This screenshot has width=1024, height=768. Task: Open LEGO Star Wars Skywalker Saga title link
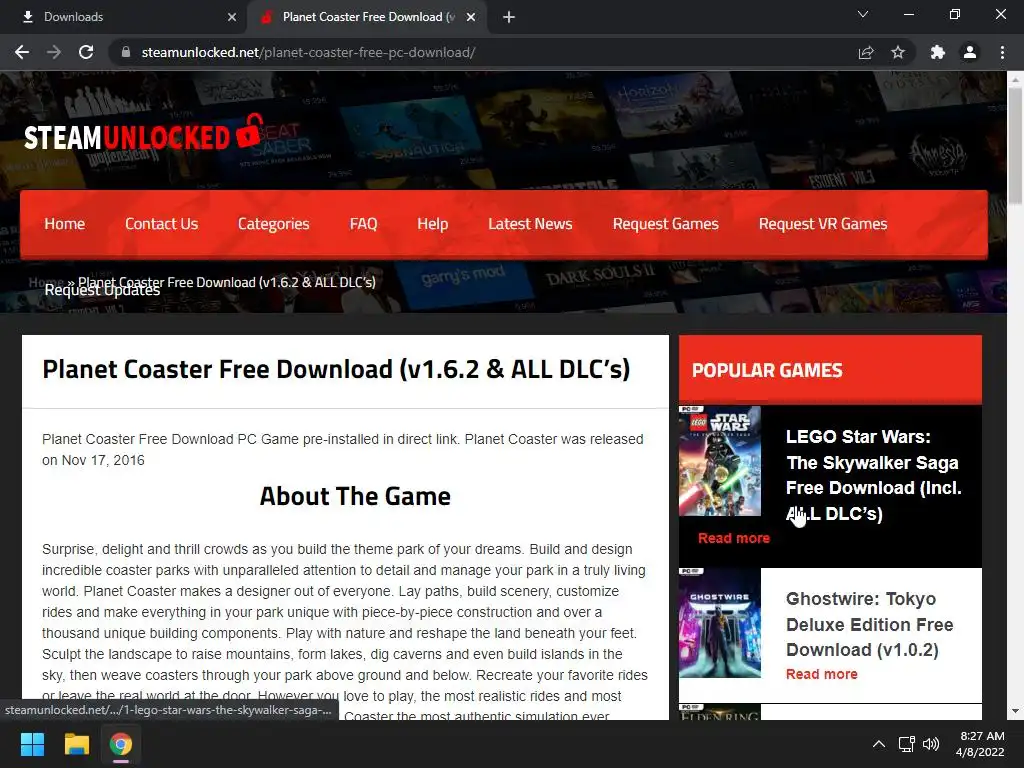873,475
